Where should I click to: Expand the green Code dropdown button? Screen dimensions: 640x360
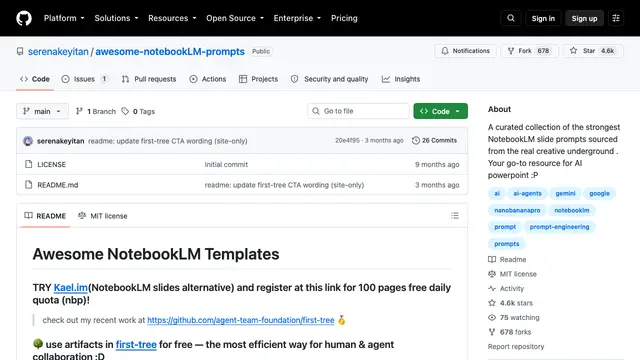440,111
